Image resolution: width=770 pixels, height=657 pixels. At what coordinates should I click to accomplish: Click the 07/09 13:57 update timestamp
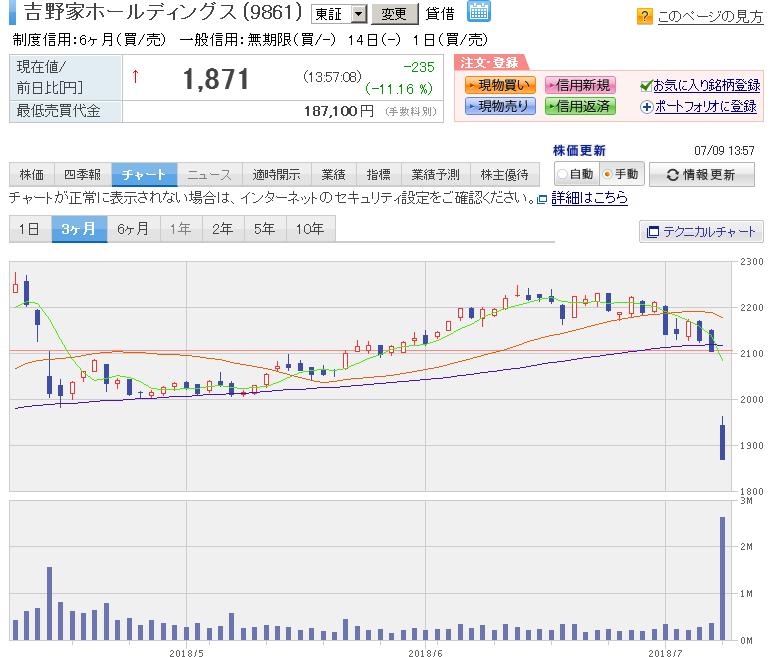724,151
